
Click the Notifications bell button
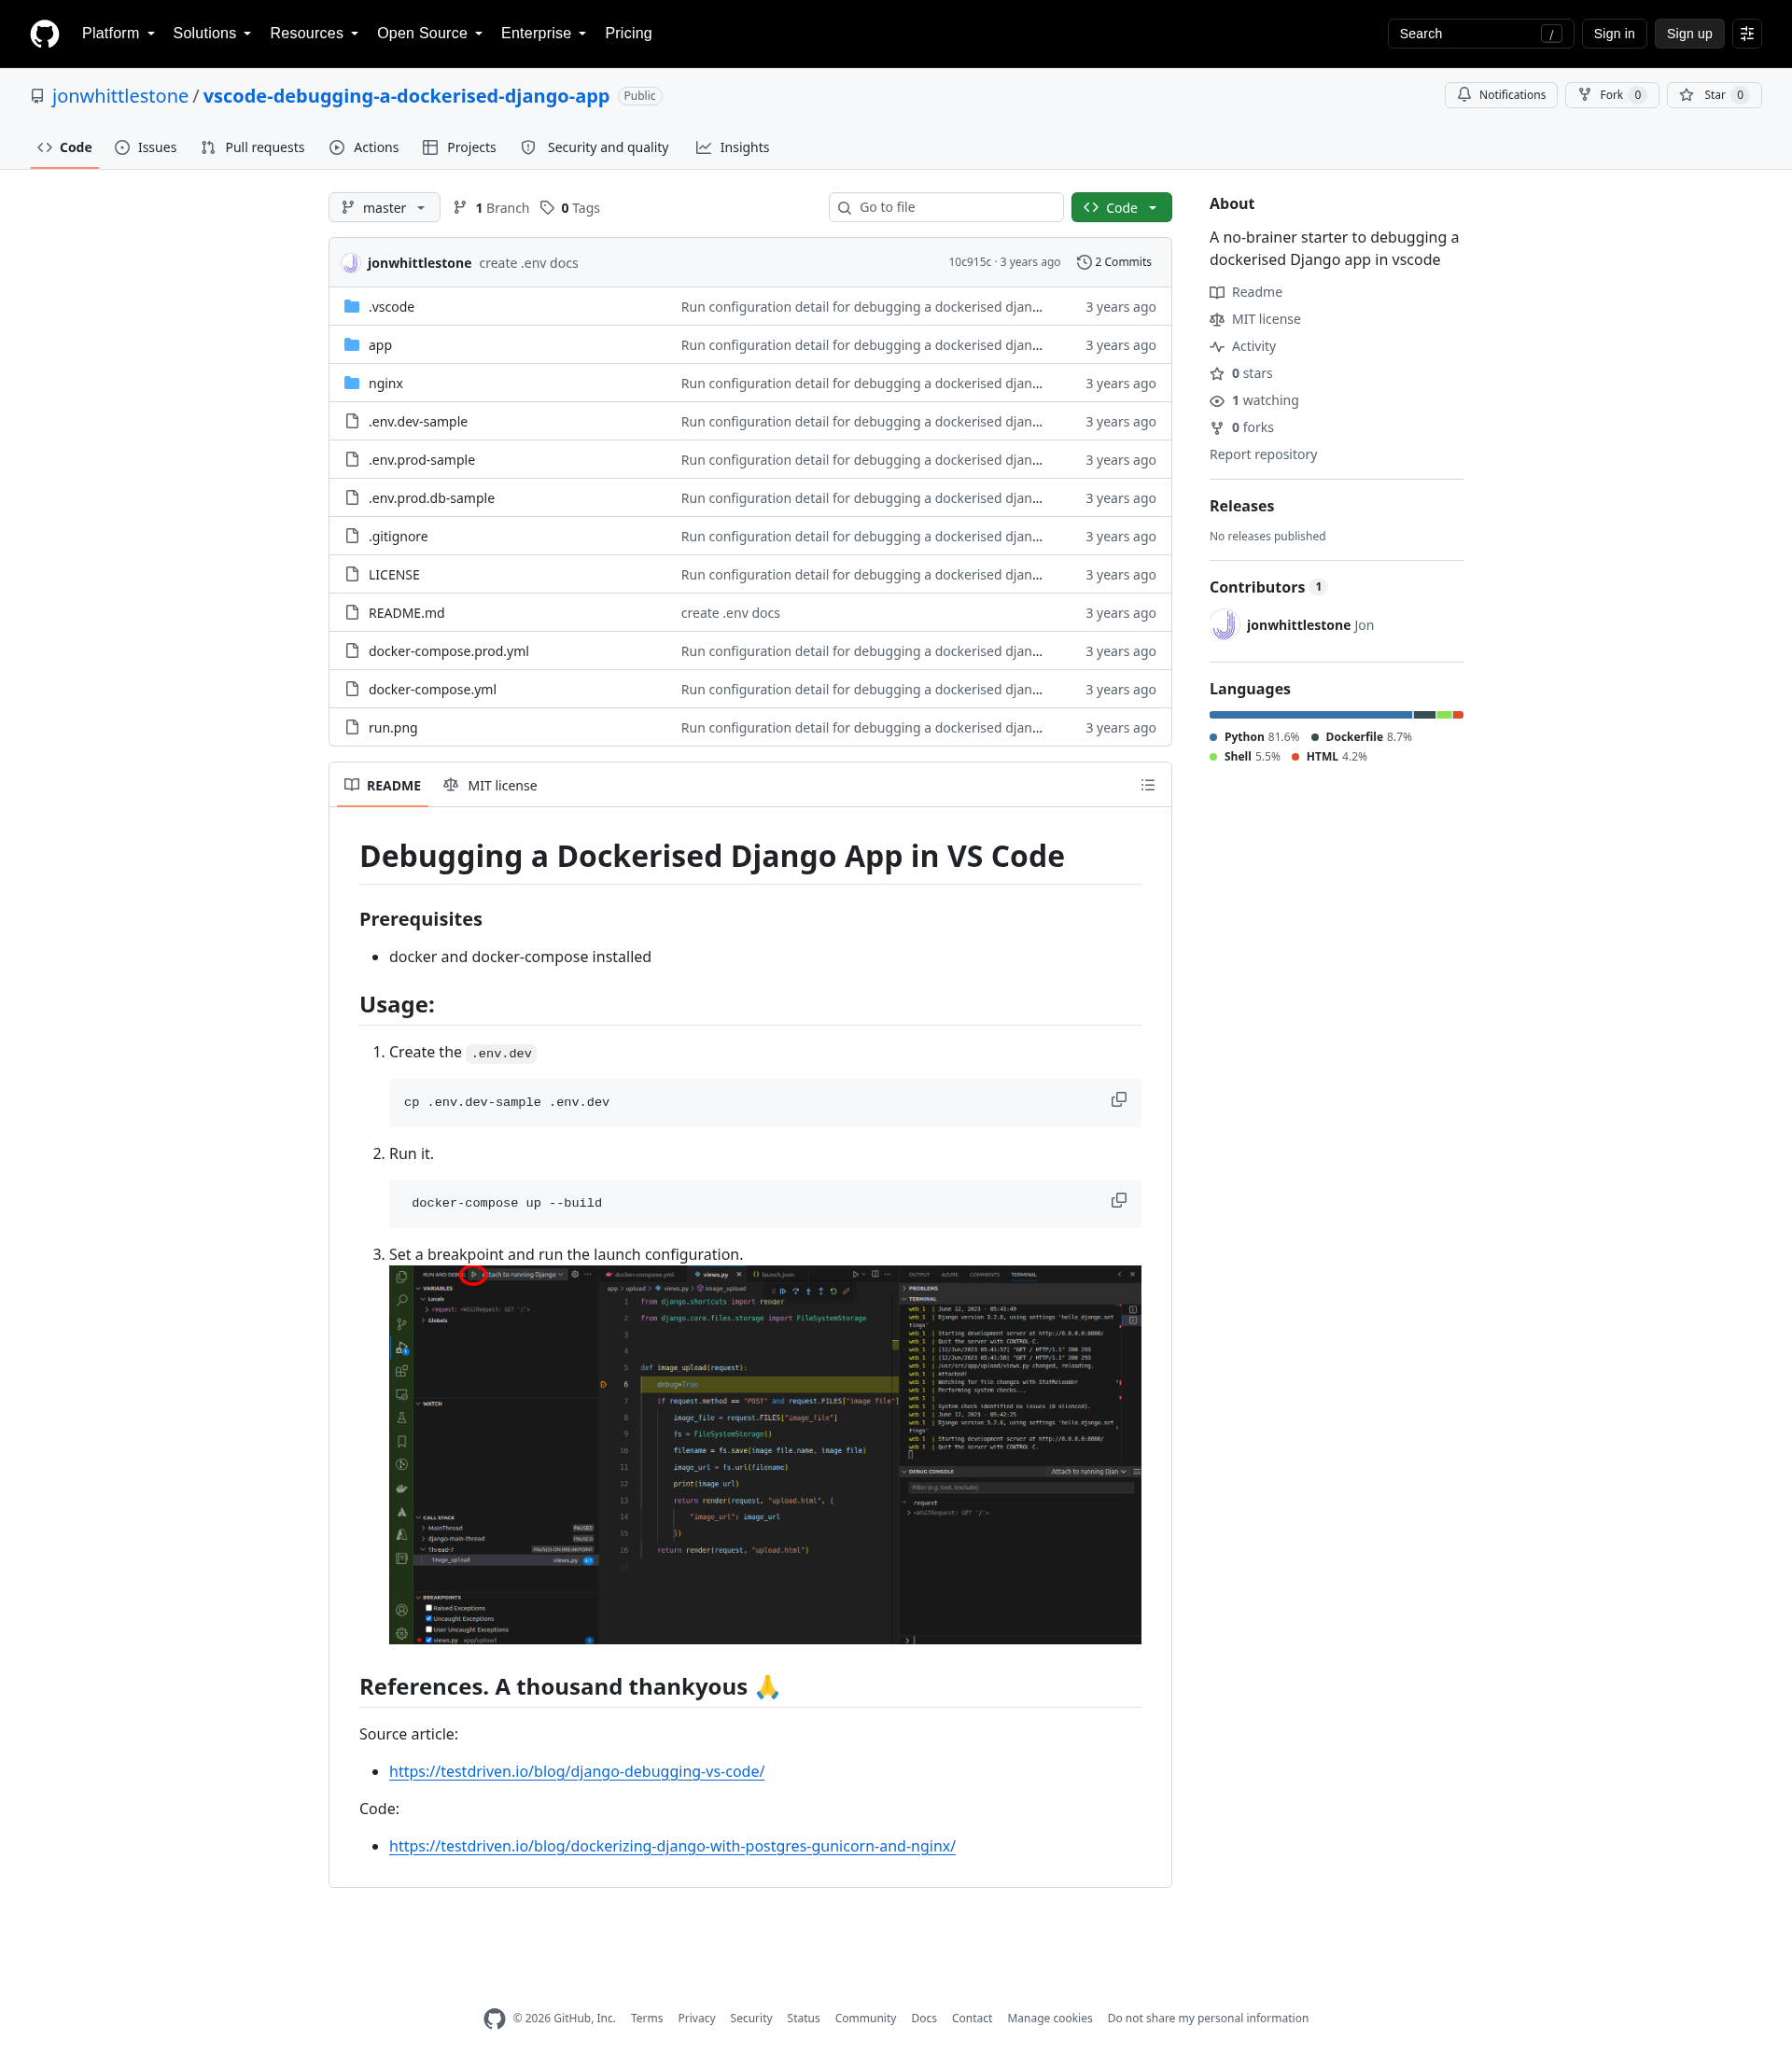(x=1500, y=95)
